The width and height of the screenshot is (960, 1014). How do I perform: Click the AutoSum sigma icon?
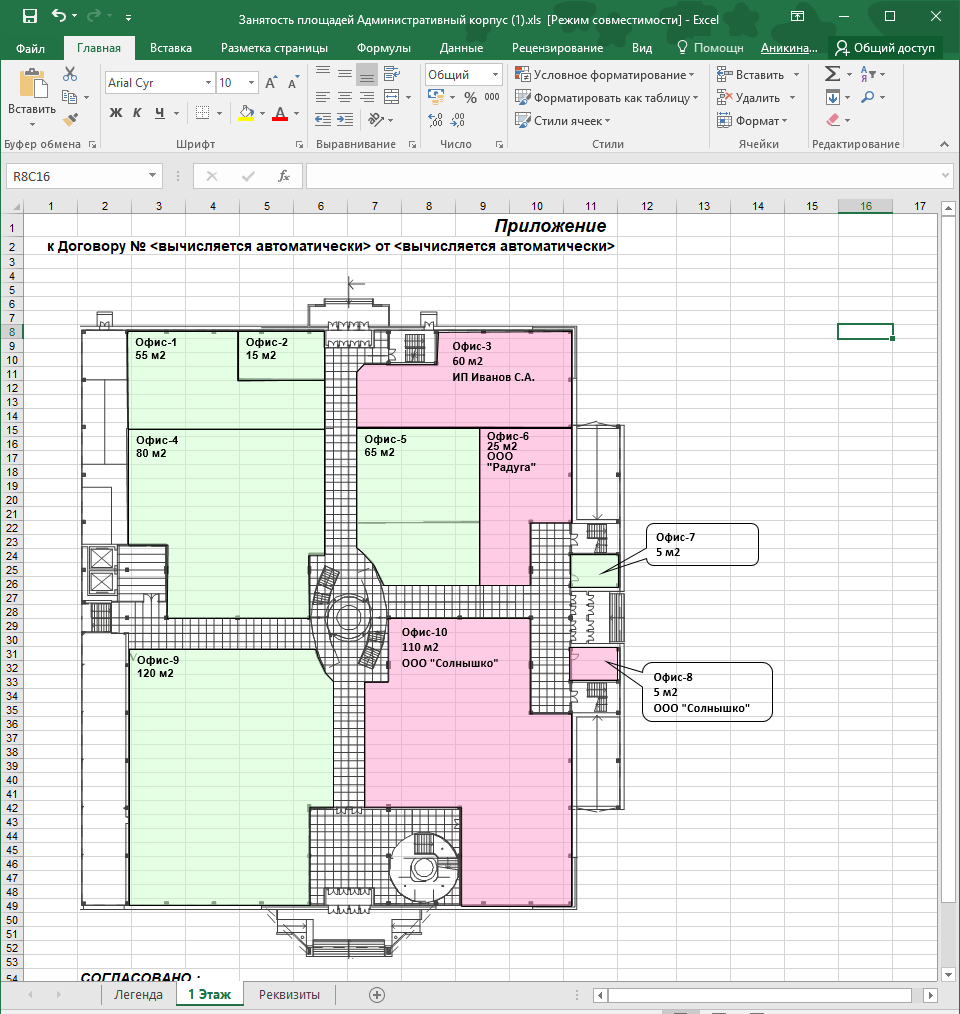click(832, 75)
